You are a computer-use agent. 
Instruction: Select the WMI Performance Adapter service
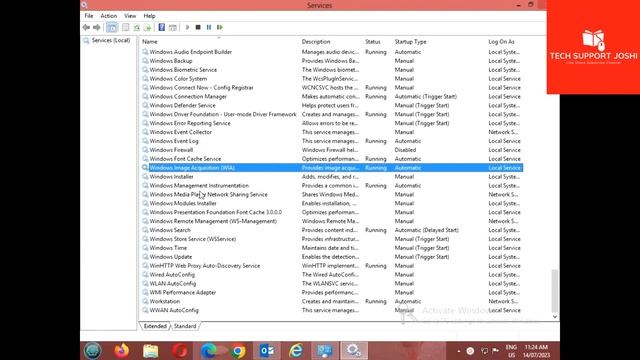coord(182,293)
